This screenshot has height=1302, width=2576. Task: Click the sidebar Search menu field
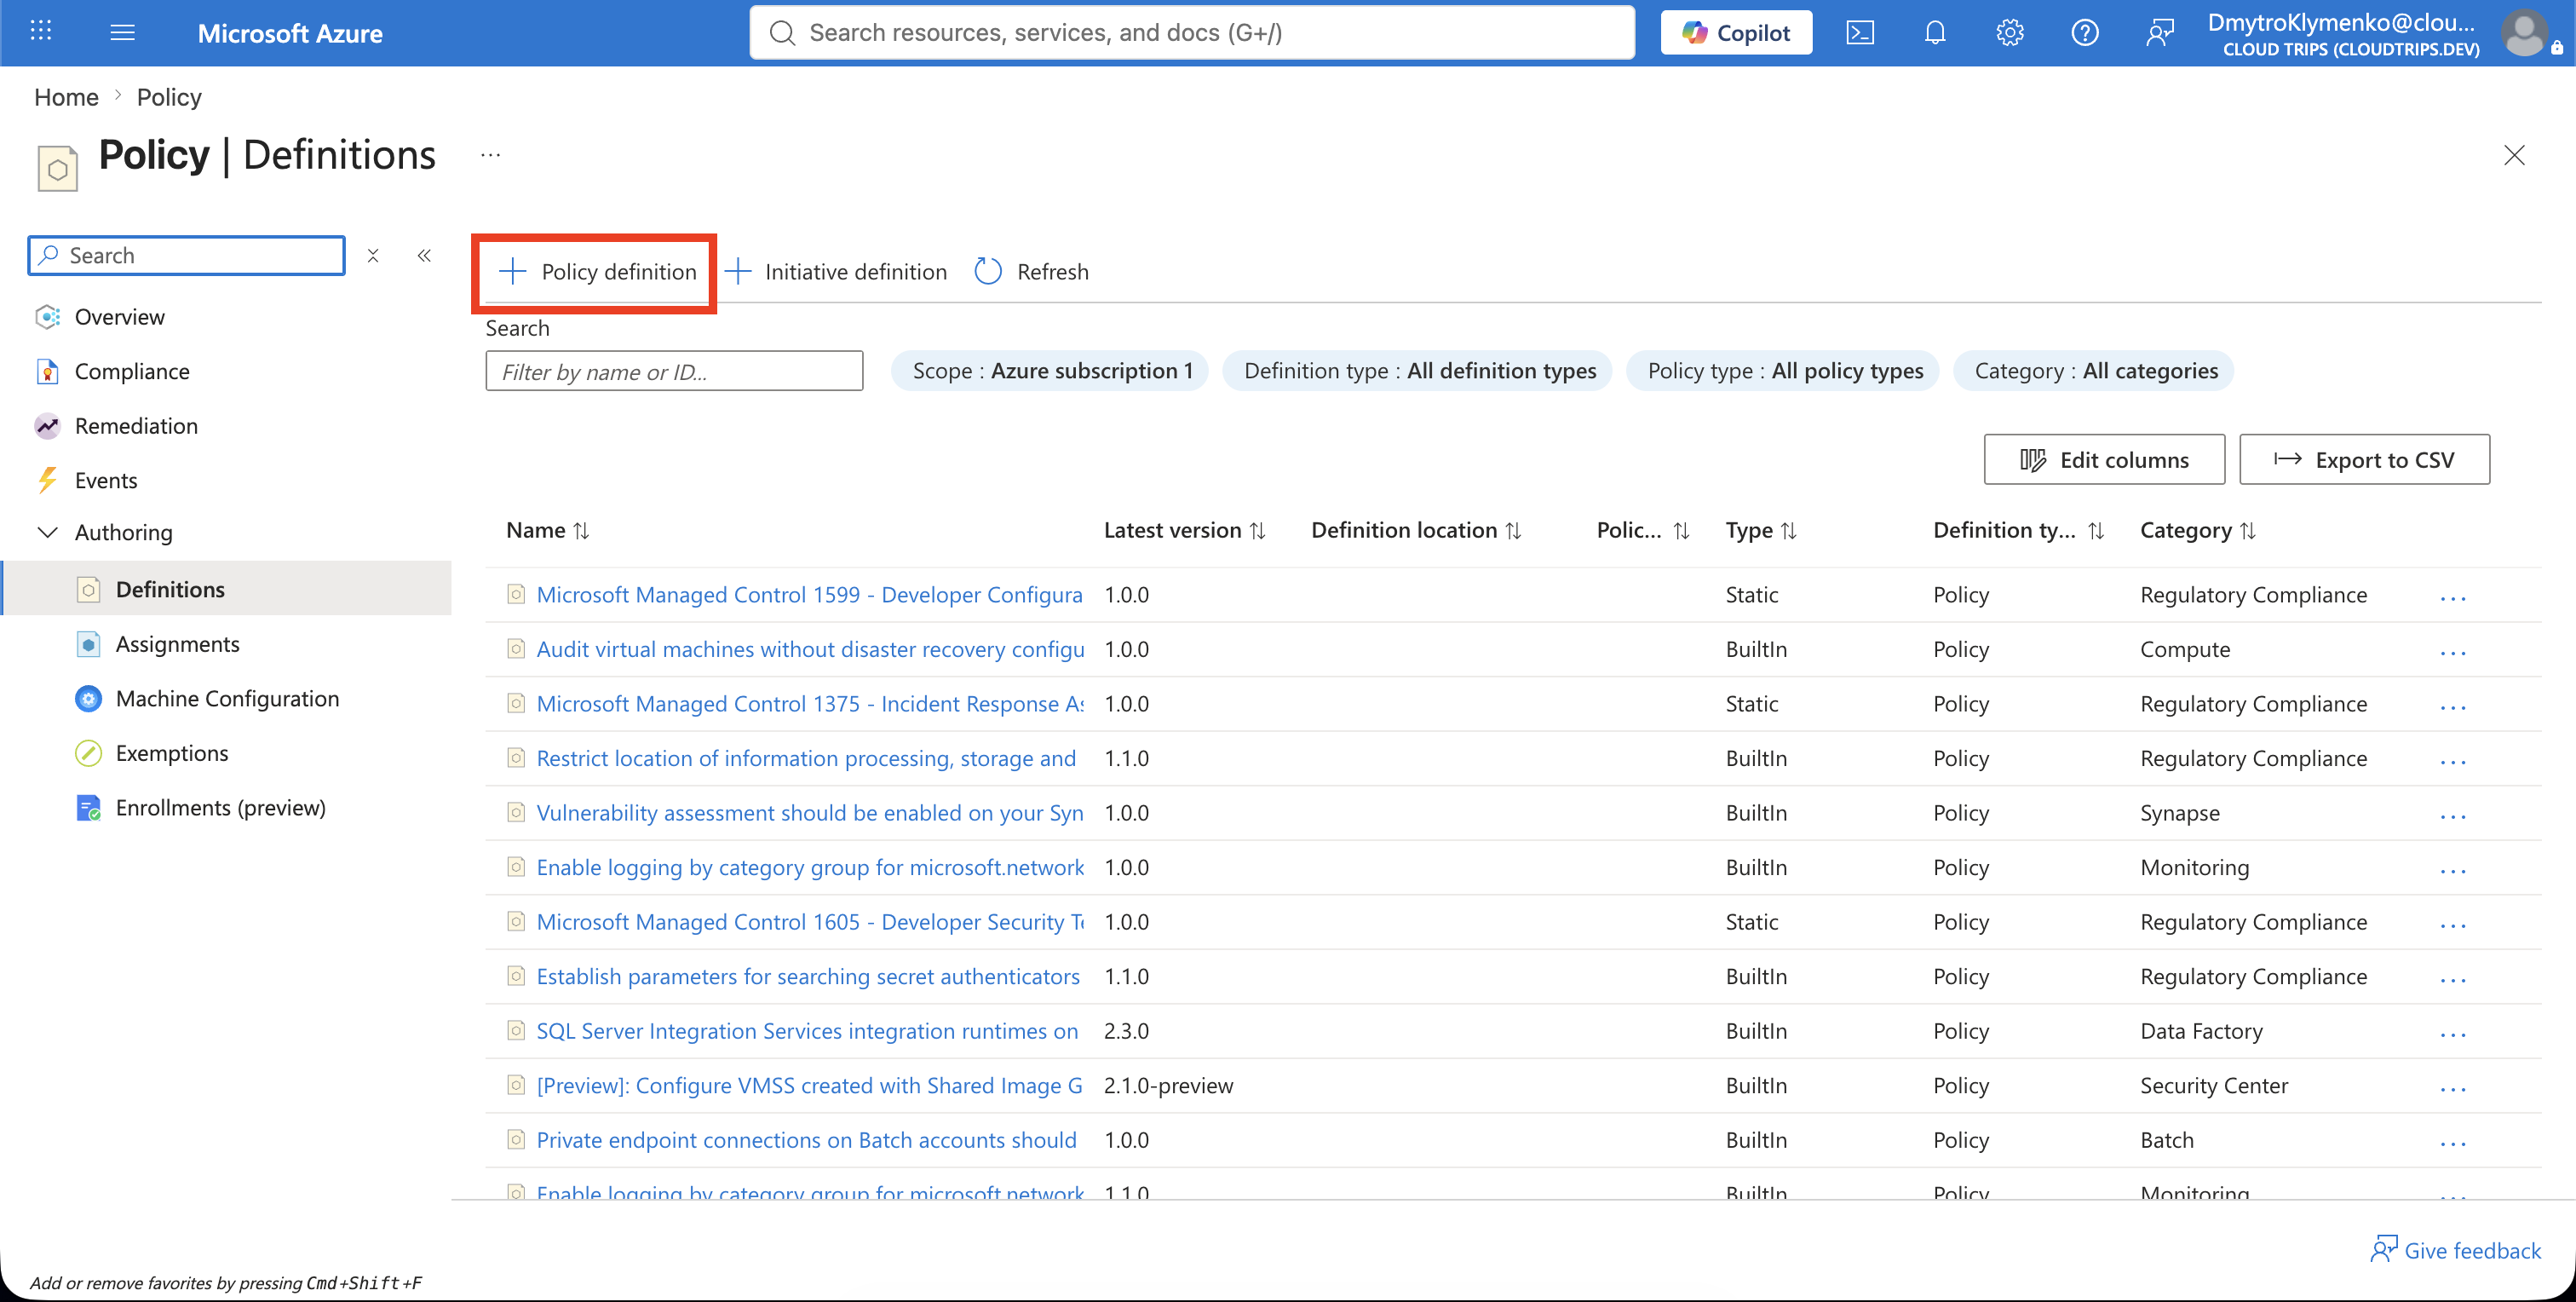pos(187,255)
